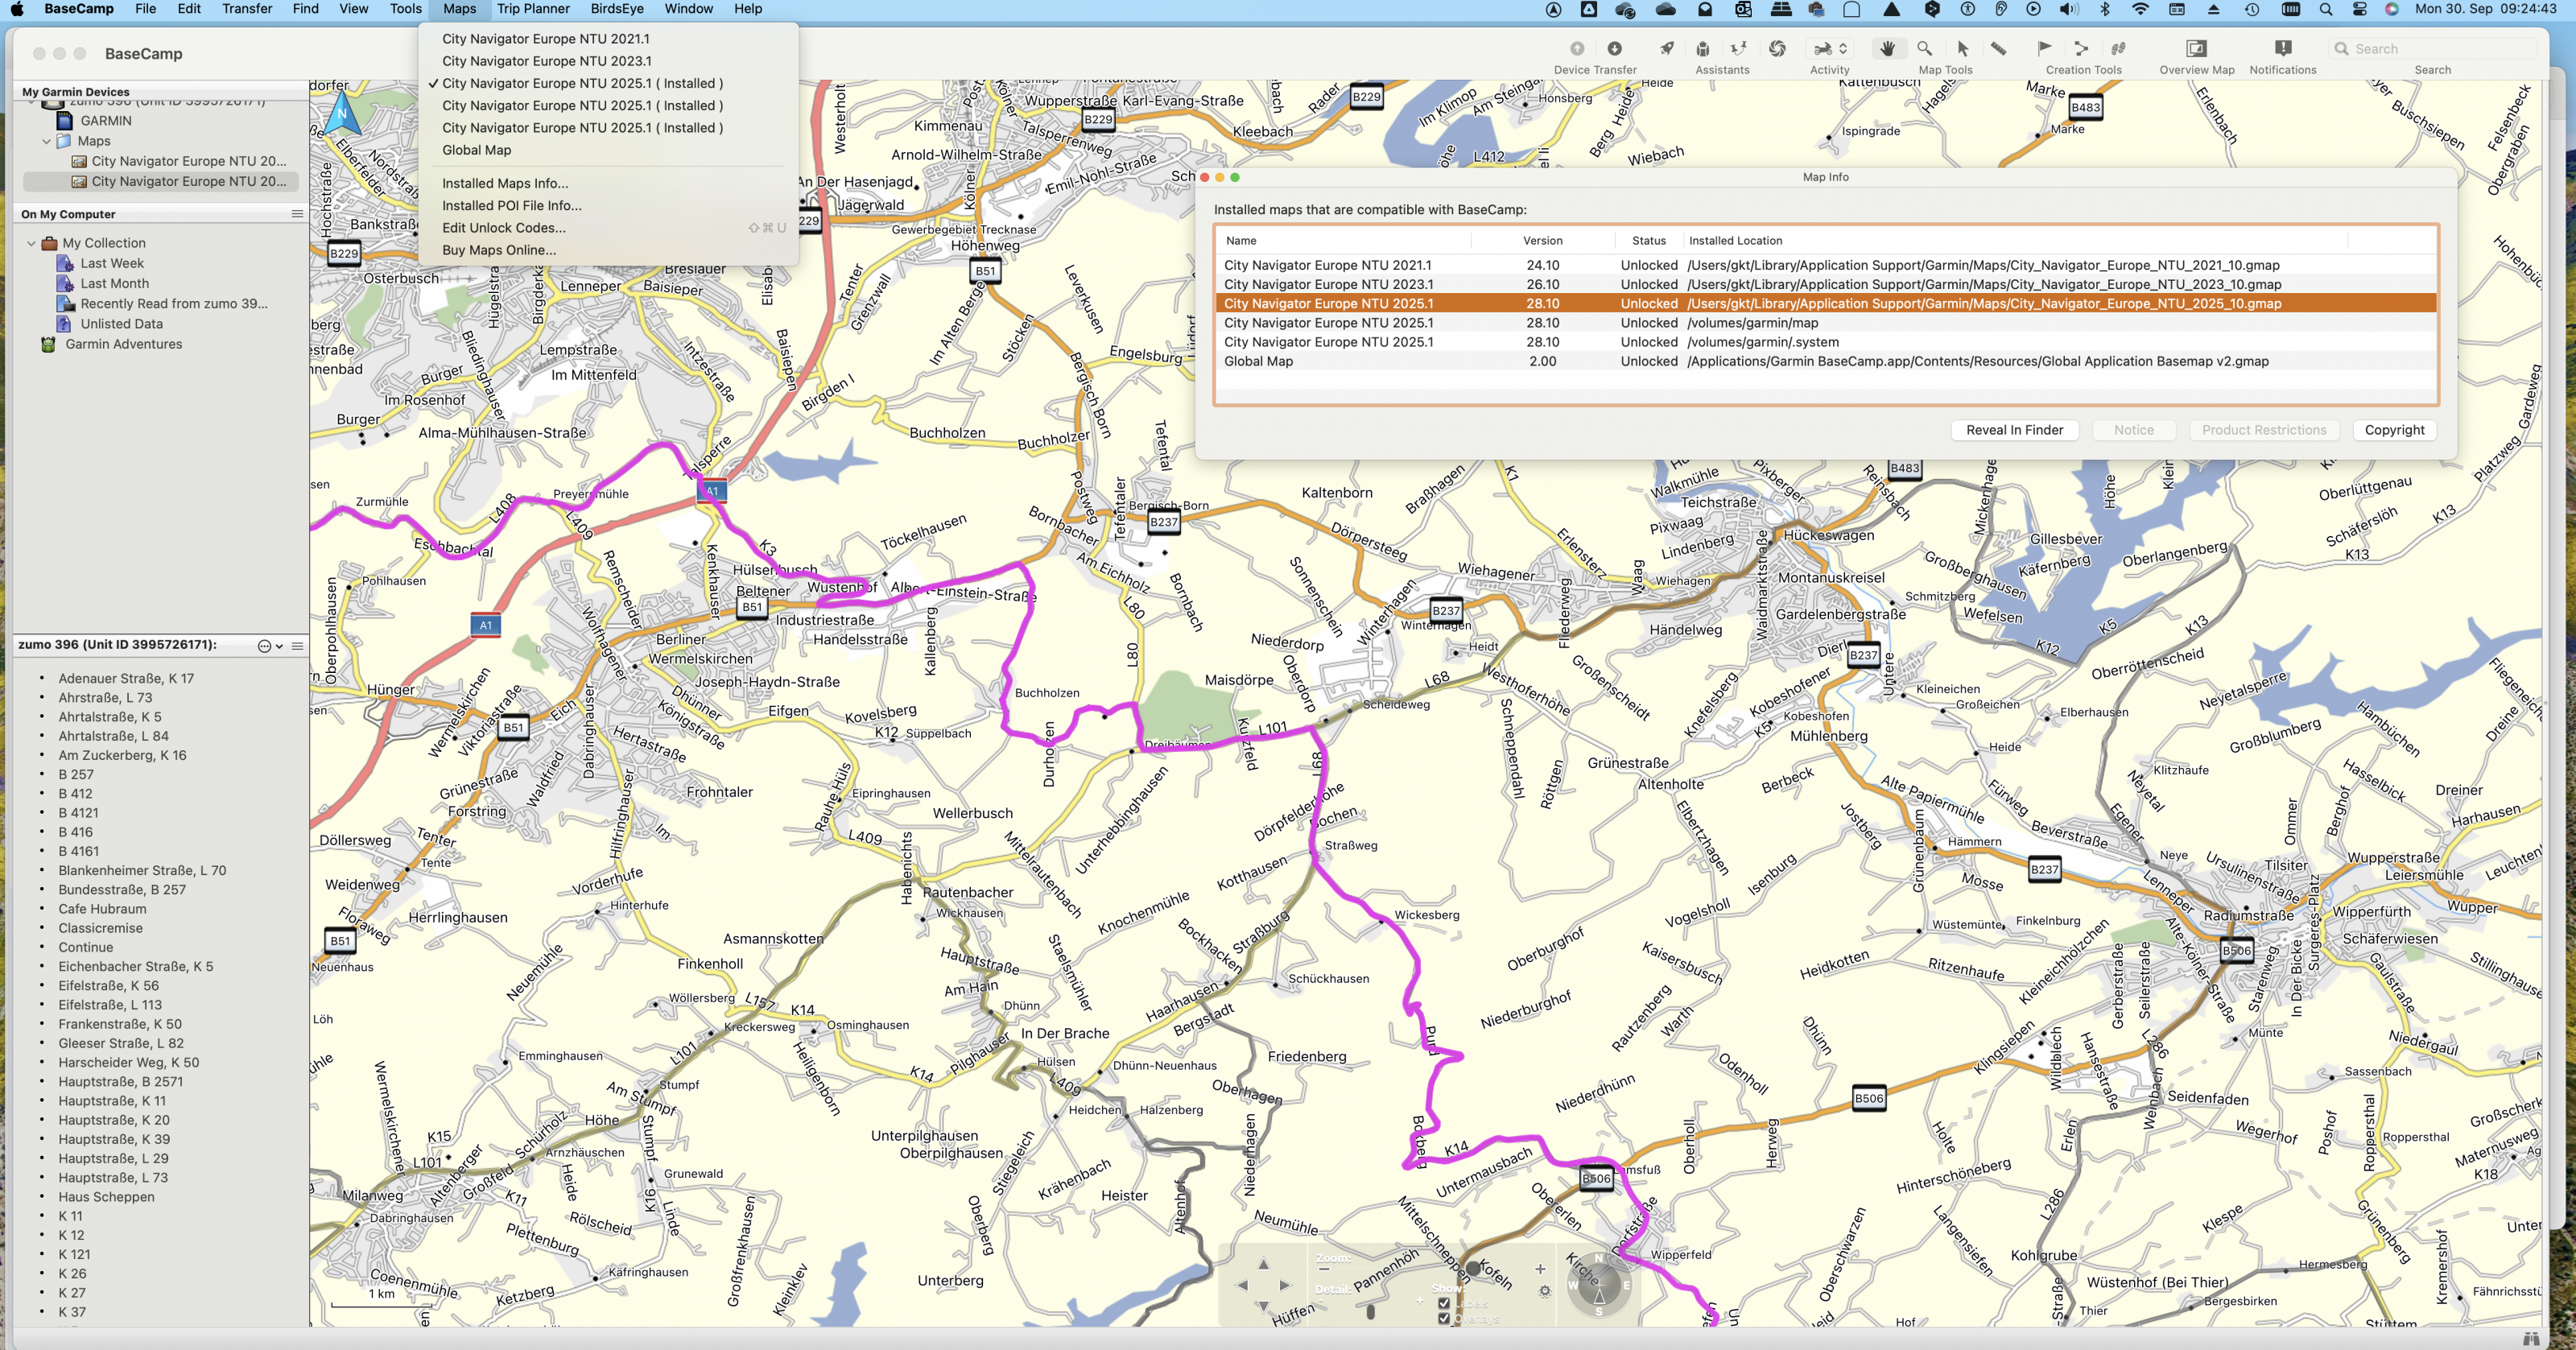Open the Overview Map icon
The width and height of the screenshot is (2576, 1350).
(2196, 48)
